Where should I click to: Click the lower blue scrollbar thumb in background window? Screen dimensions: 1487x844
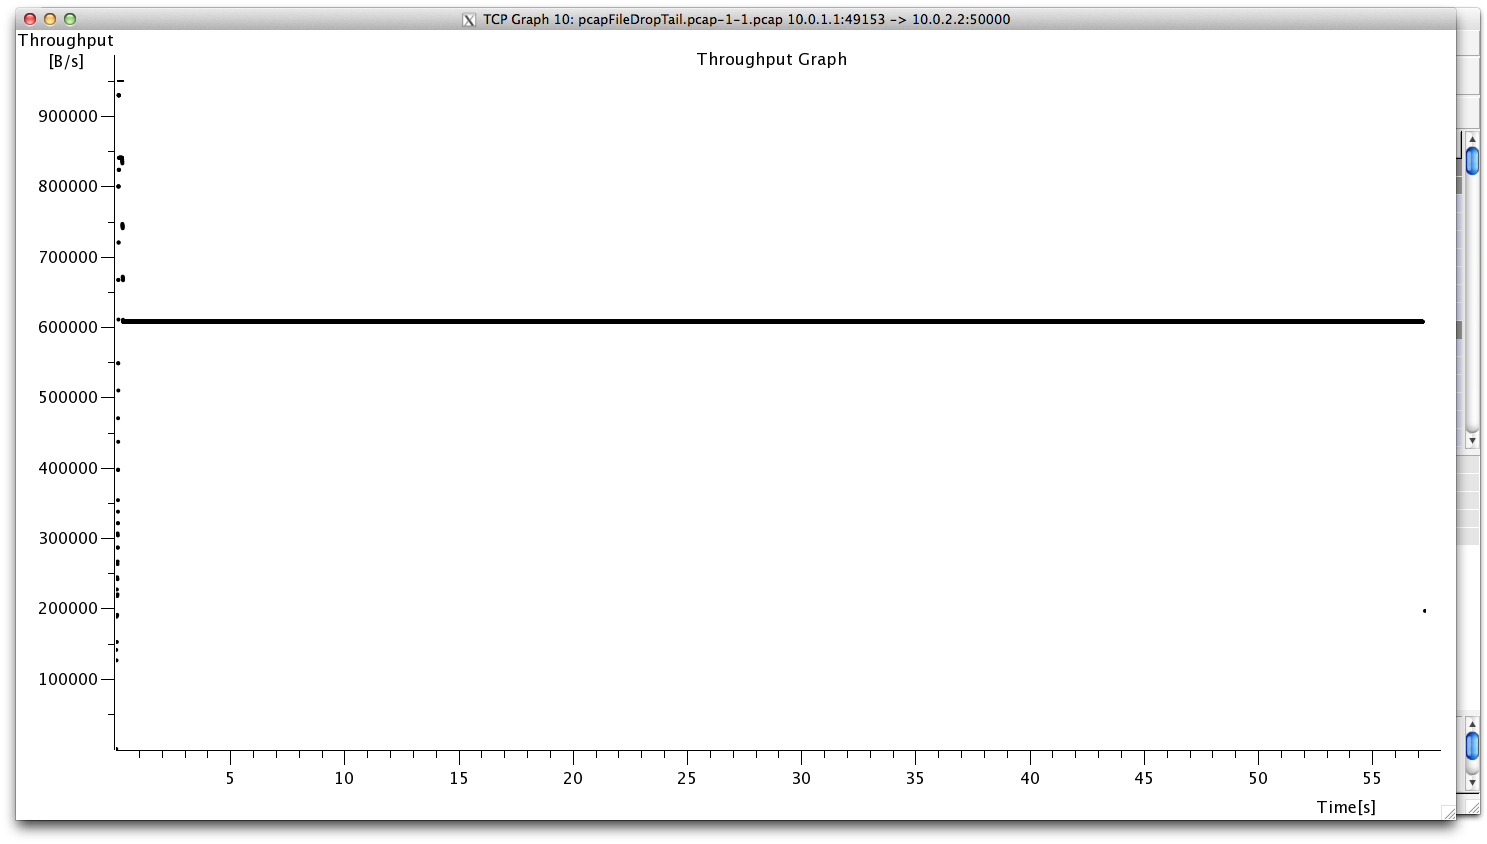(1472, 746)
